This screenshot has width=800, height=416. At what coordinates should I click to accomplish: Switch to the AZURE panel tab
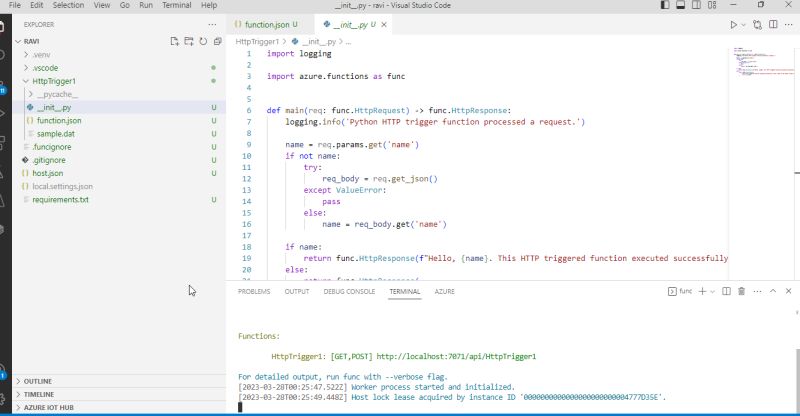click(x=444, y=291)
